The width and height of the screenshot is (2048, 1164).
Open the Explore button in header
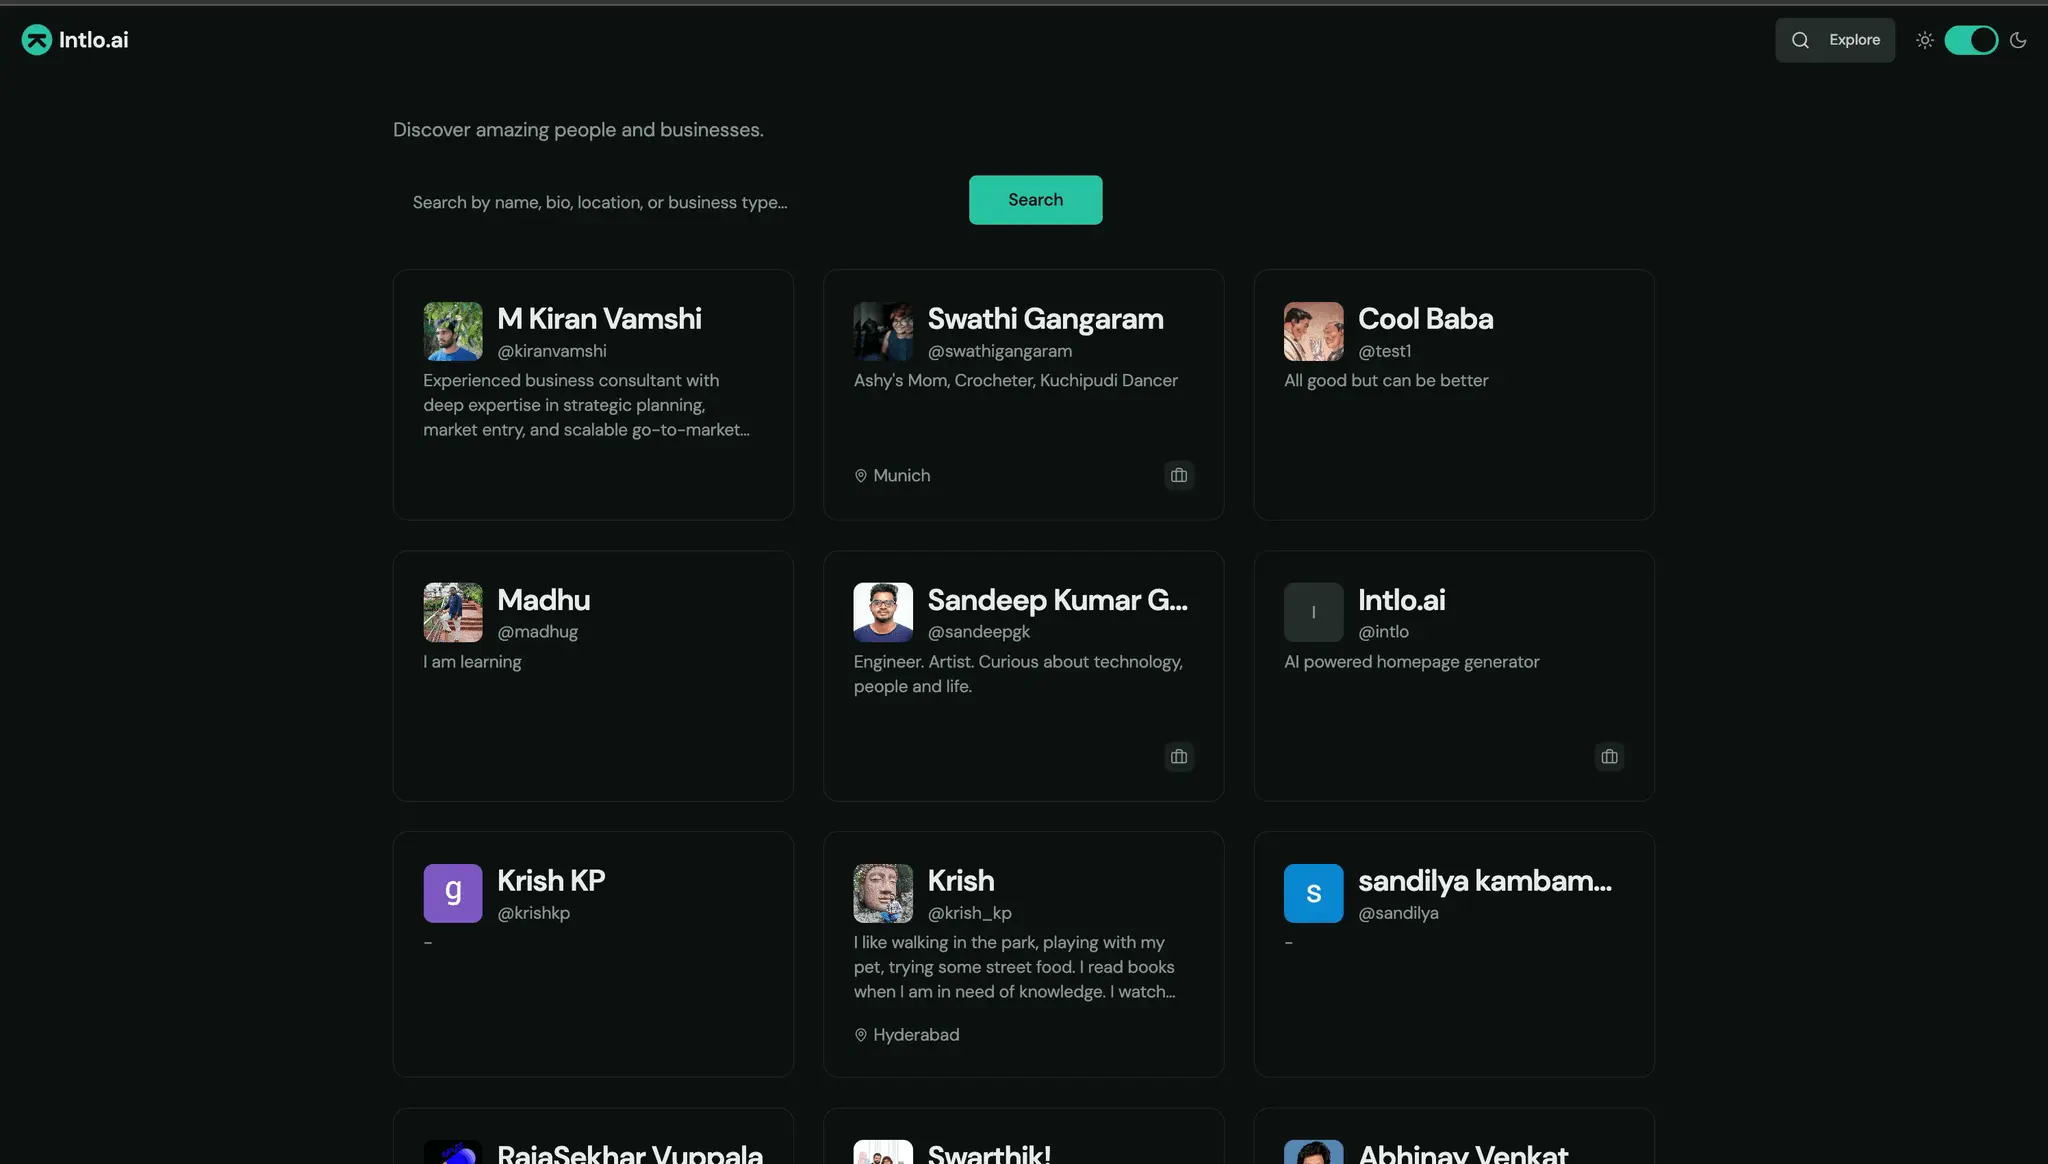[1835, 40]
